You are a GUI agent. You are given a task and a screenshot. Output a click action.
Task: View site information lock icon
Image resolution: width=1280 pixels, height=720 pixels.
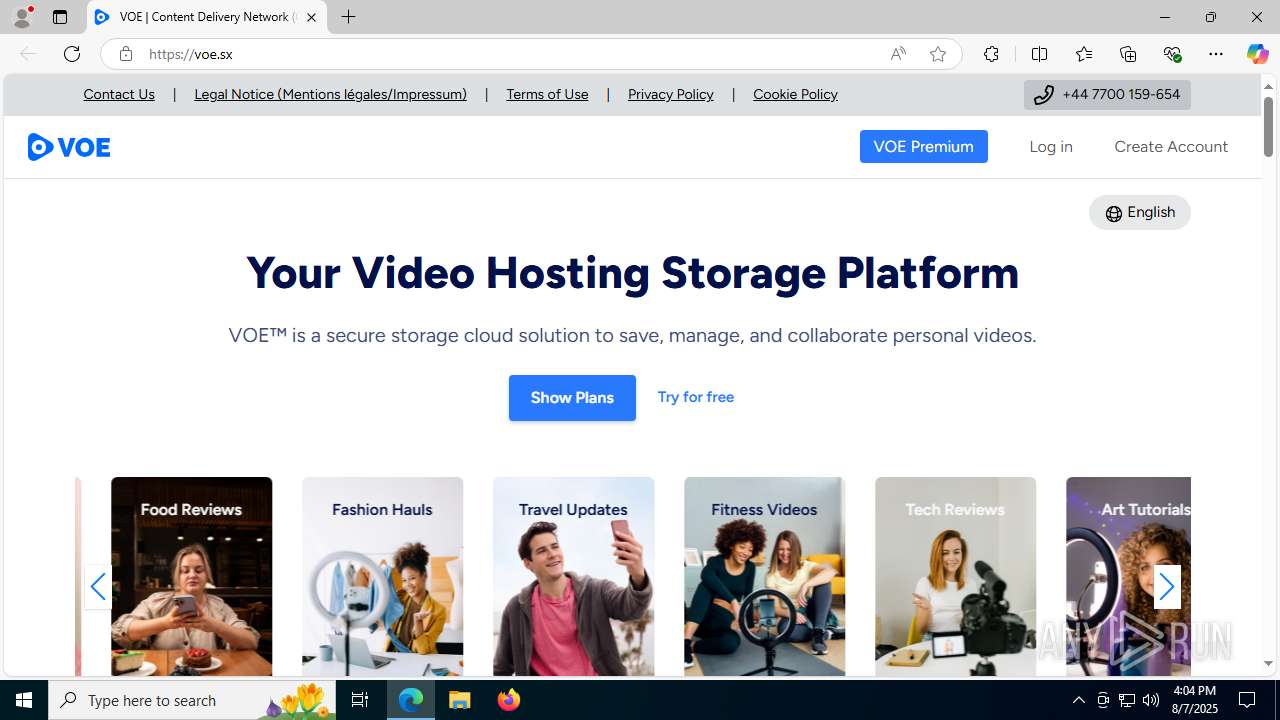(x=125, y=54)
